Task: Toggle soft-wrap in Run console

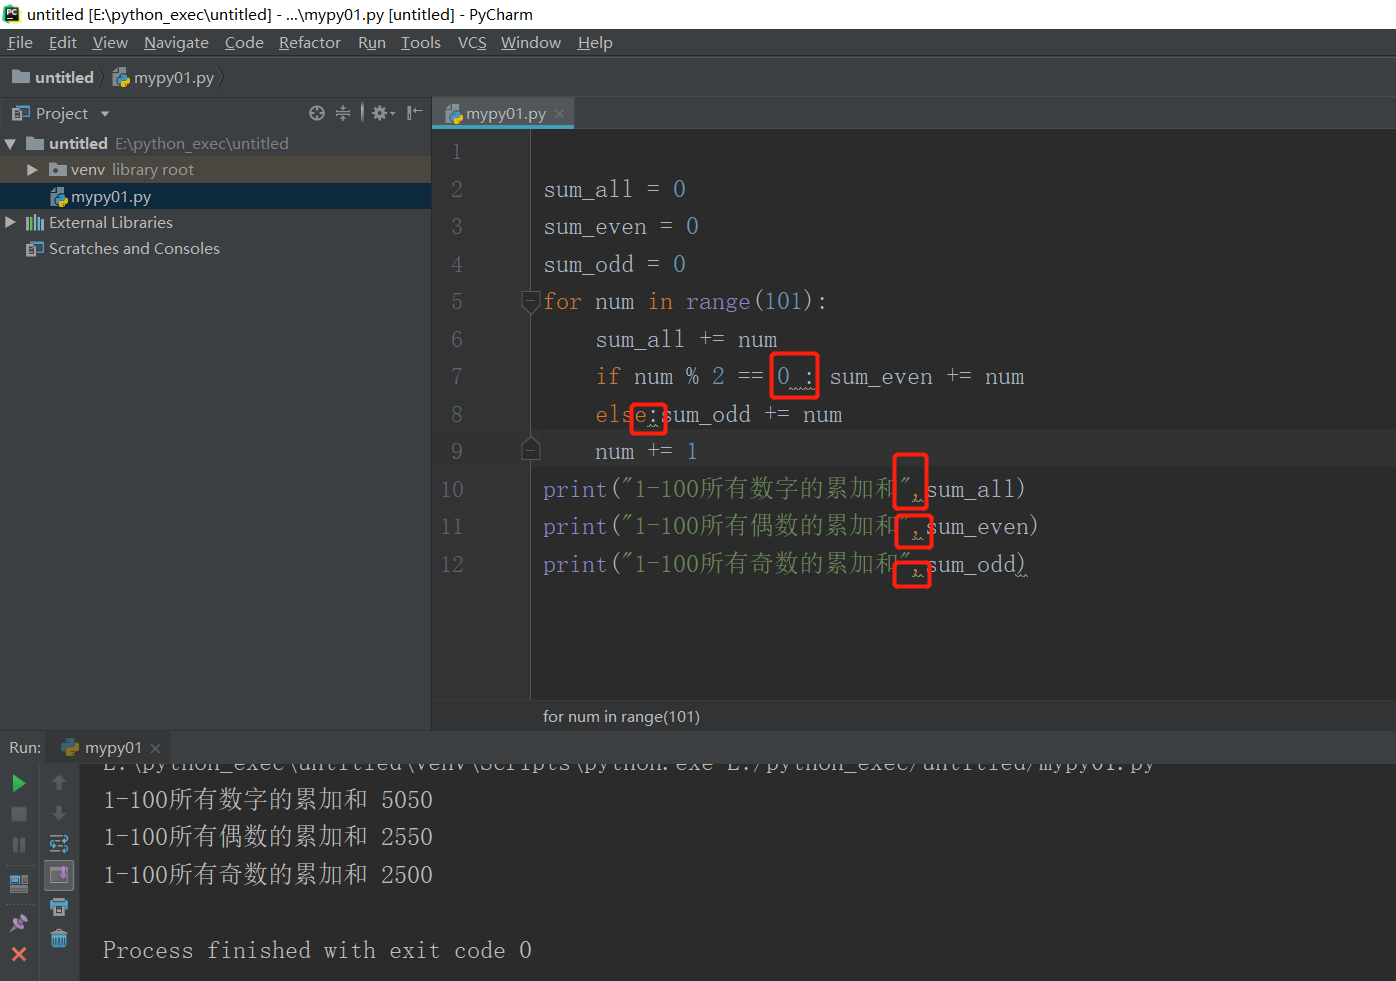Action: 59,844
